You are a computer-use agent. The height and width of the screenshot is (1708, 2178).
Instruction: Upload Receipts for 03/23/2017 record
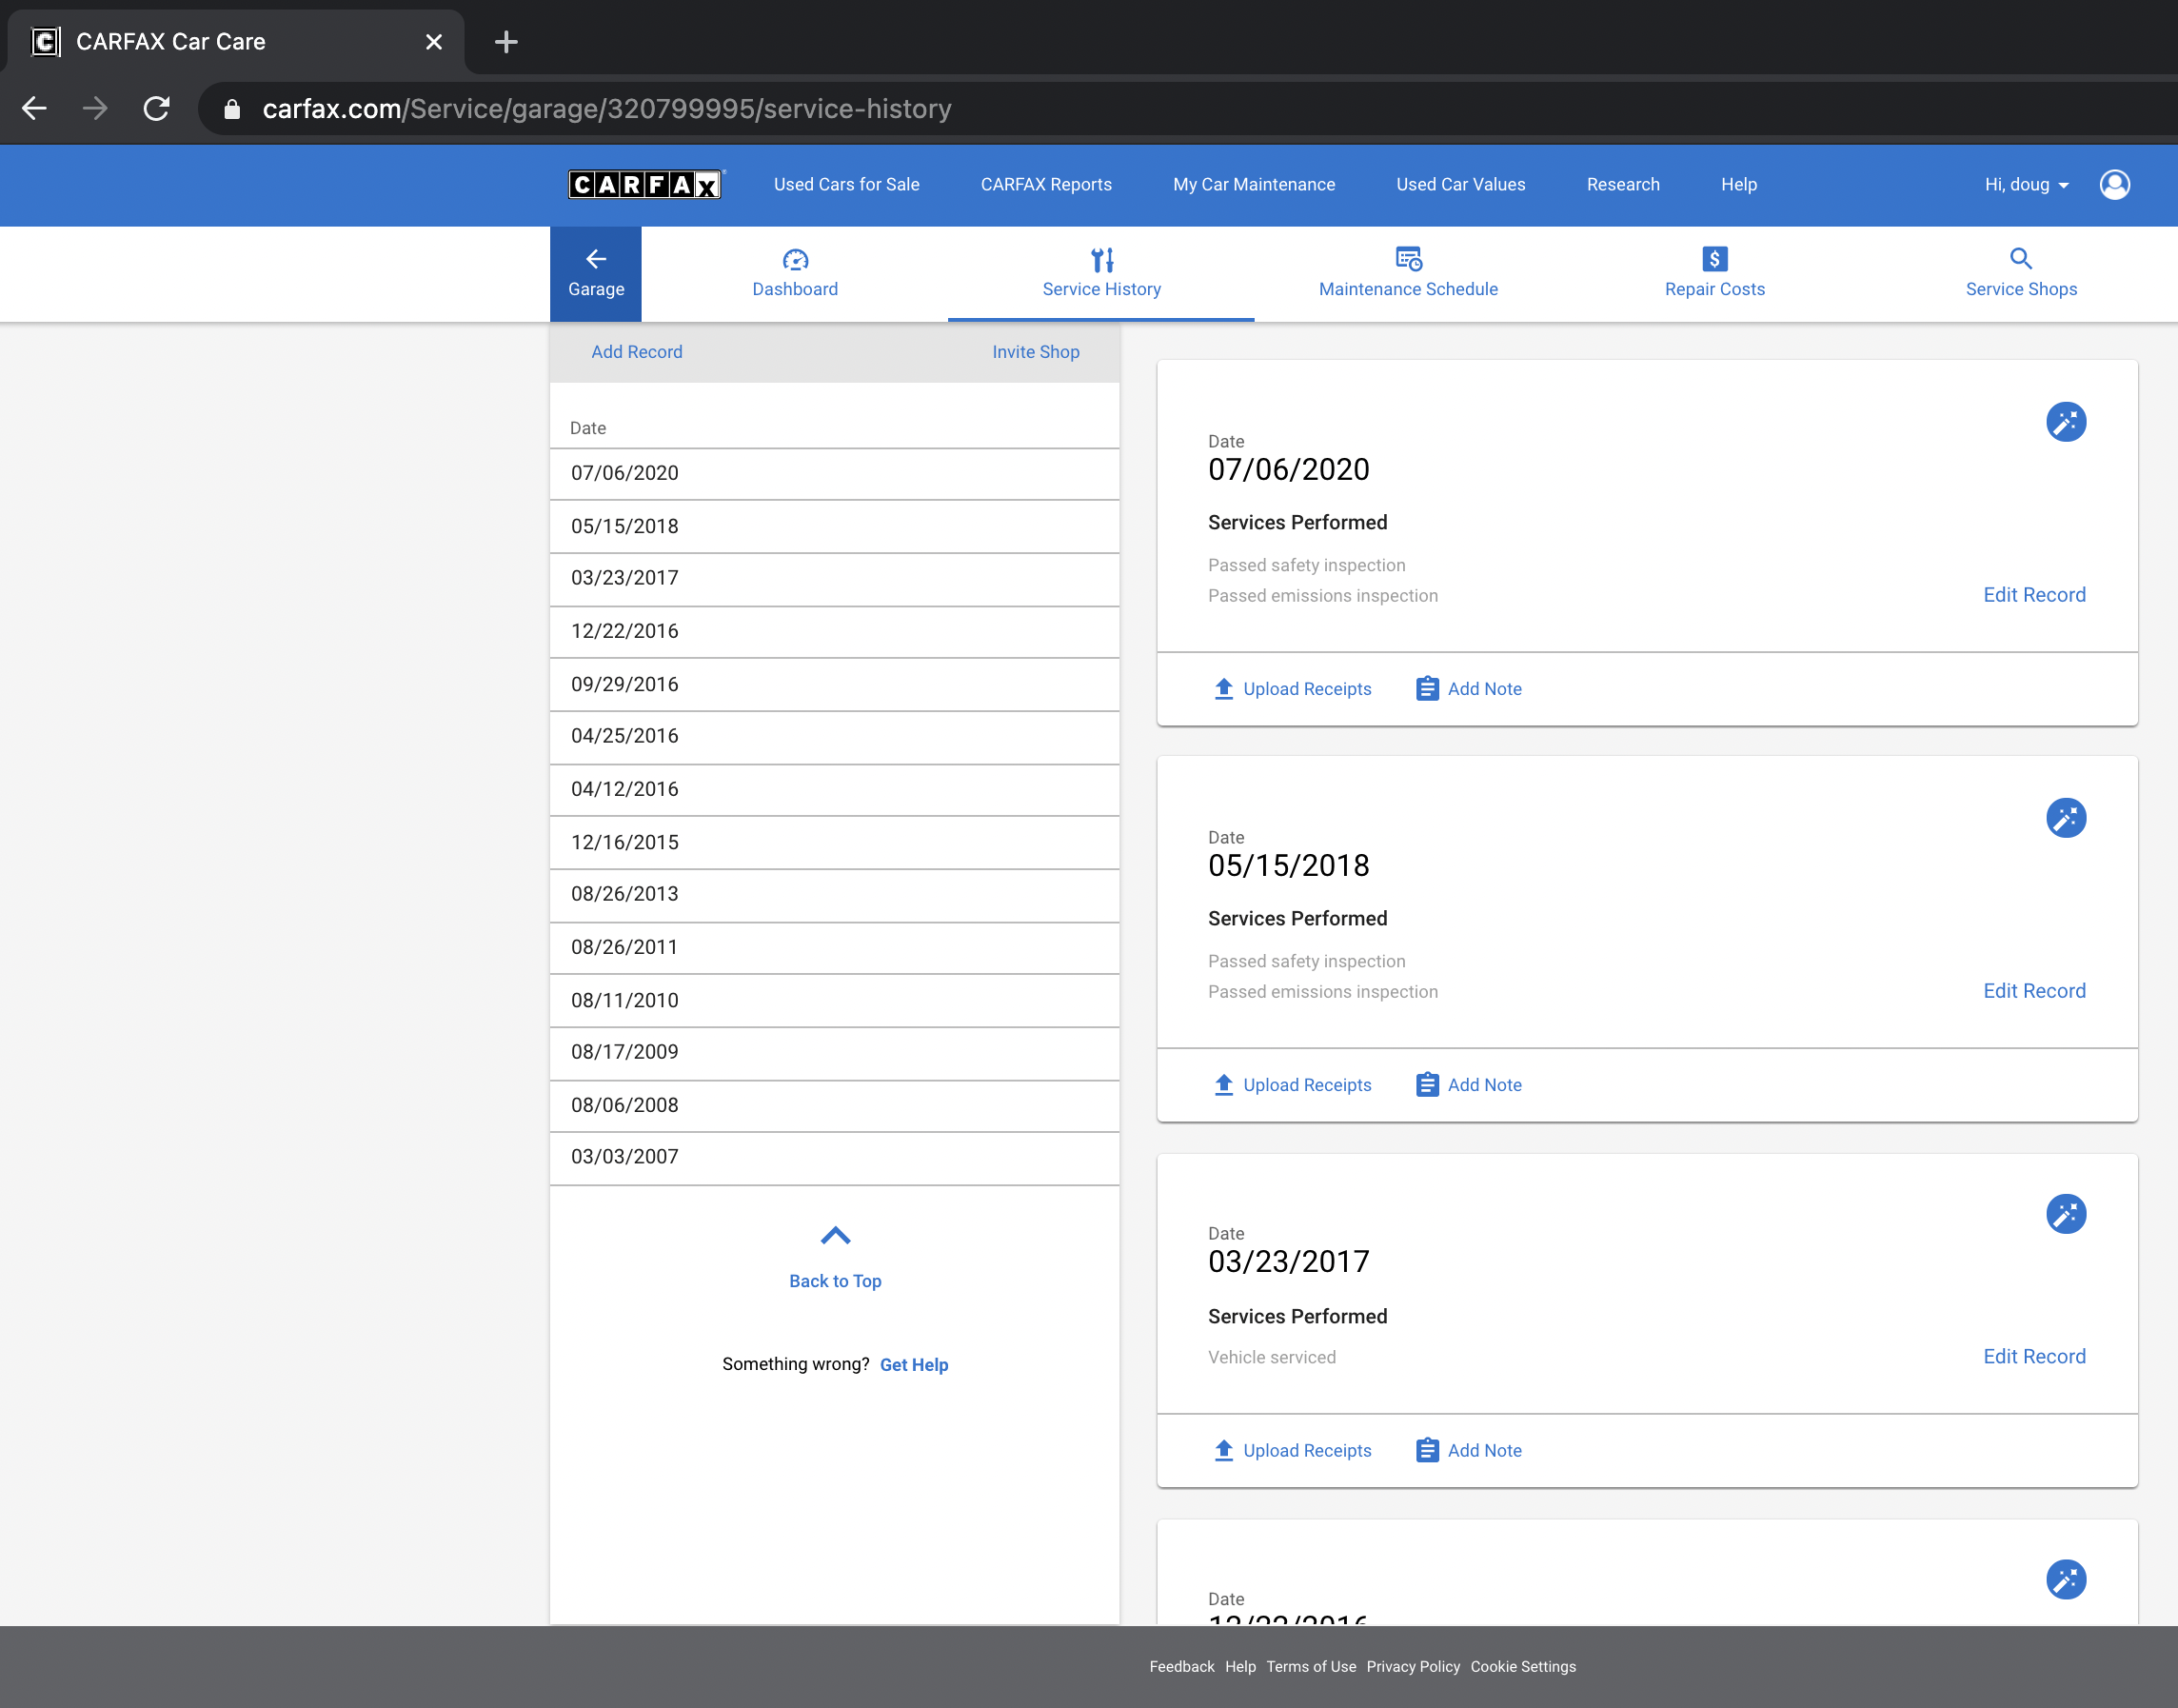(x=1292, y=1450)
